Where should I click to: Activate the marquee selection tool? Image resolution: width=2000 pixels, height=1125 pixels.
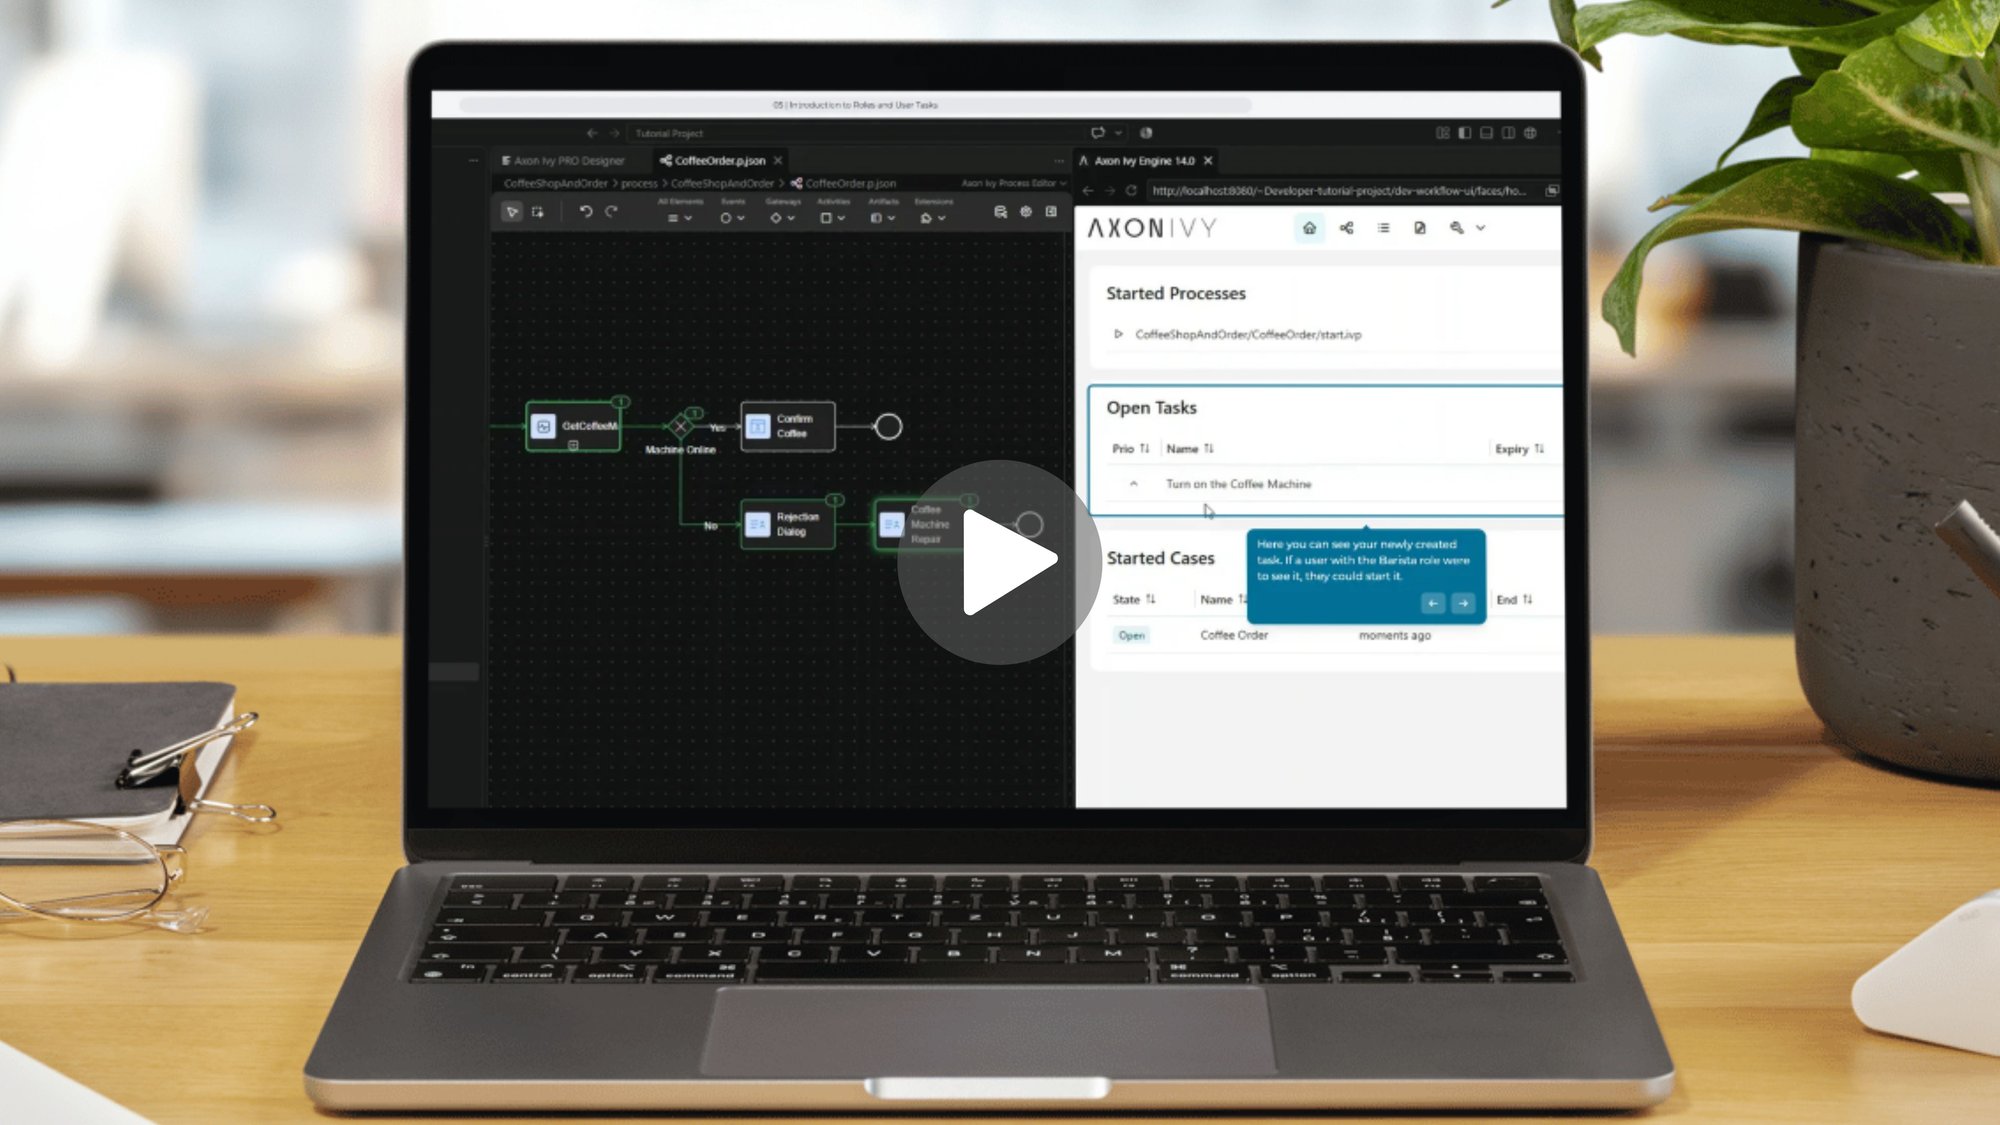538,212
